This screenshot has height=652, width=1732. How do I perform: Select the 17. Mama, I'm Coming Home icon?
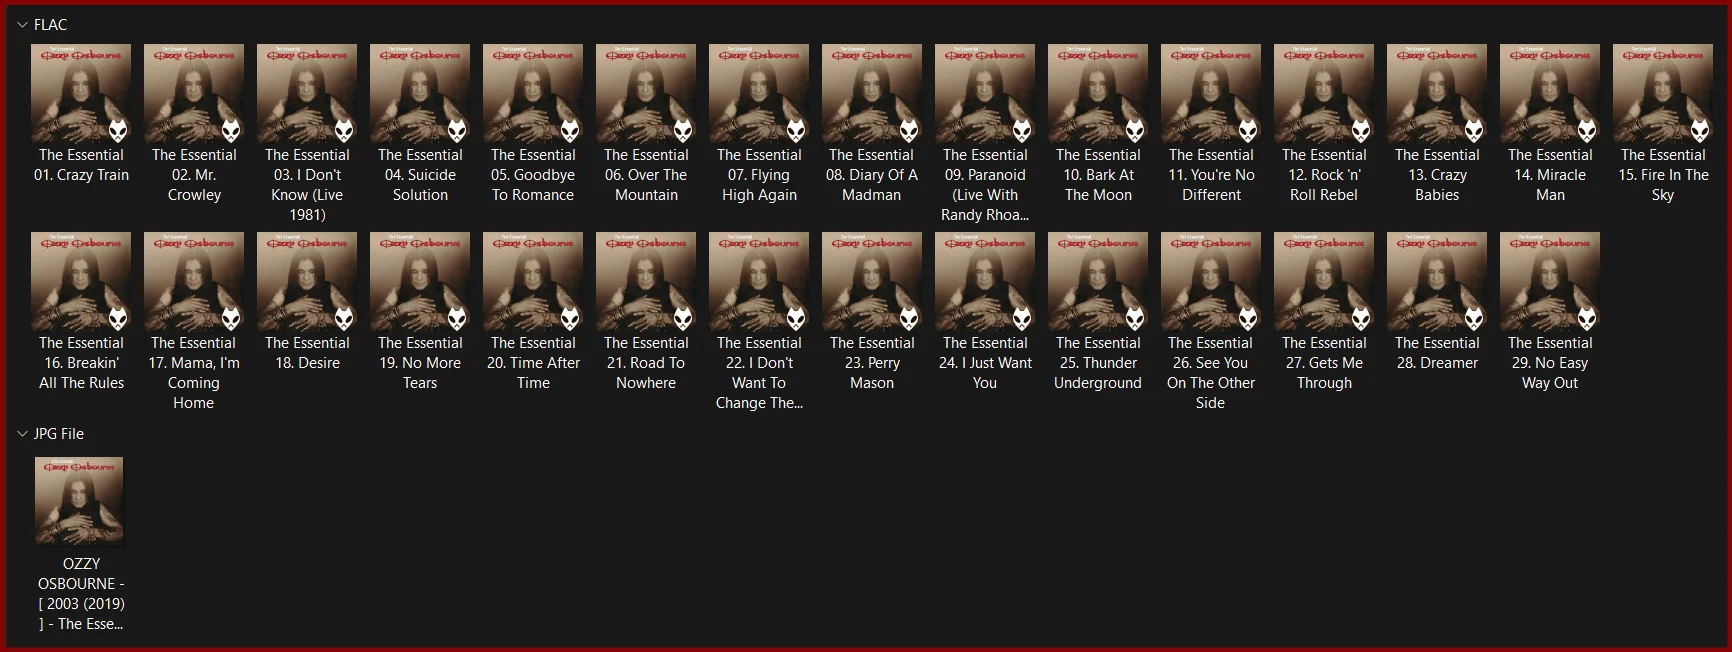(x=194, y=282)
